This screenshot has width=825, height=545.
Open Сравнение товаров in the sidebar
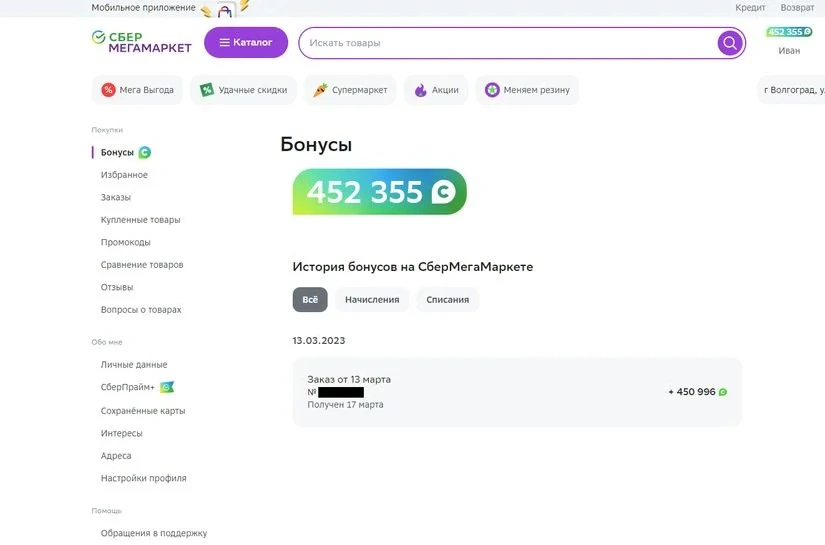[x=142, y=265]
